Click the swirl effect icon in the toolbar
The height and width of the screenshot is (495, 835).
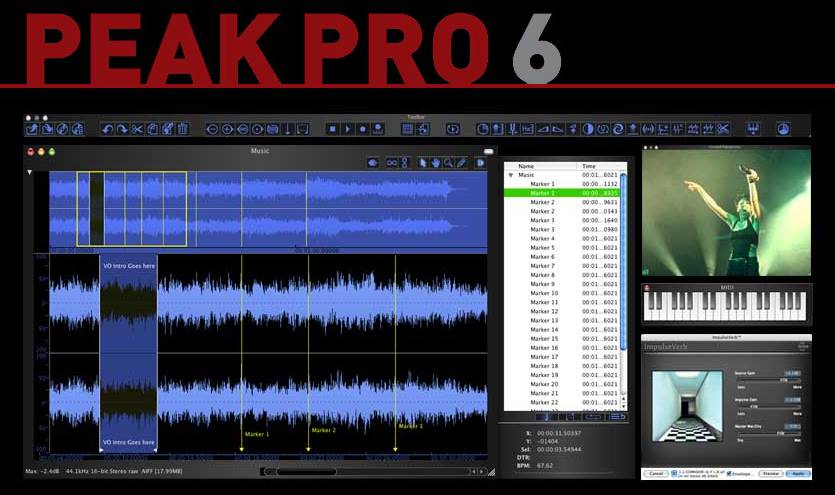click(618, 129)
